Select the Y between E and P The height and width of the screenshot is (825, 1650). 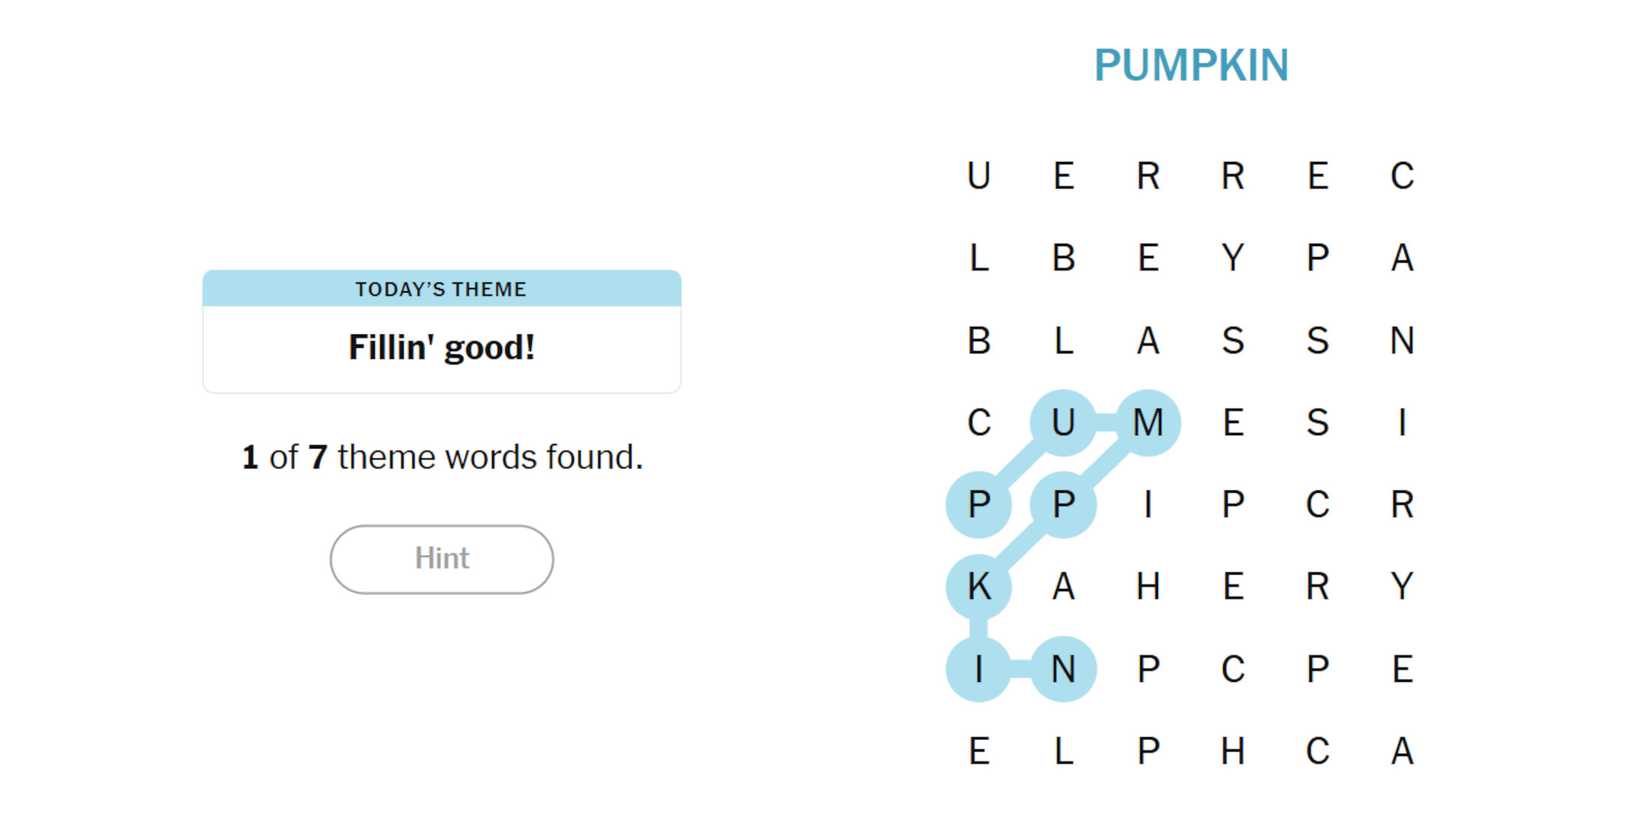[1233, 259]
